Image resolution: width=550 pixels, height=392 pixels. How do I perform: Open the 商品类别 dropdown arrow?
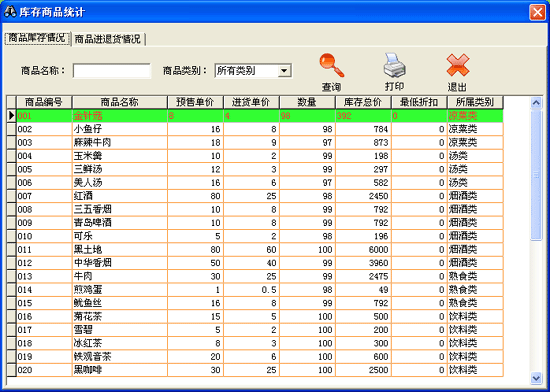click(x=284, y=71)
